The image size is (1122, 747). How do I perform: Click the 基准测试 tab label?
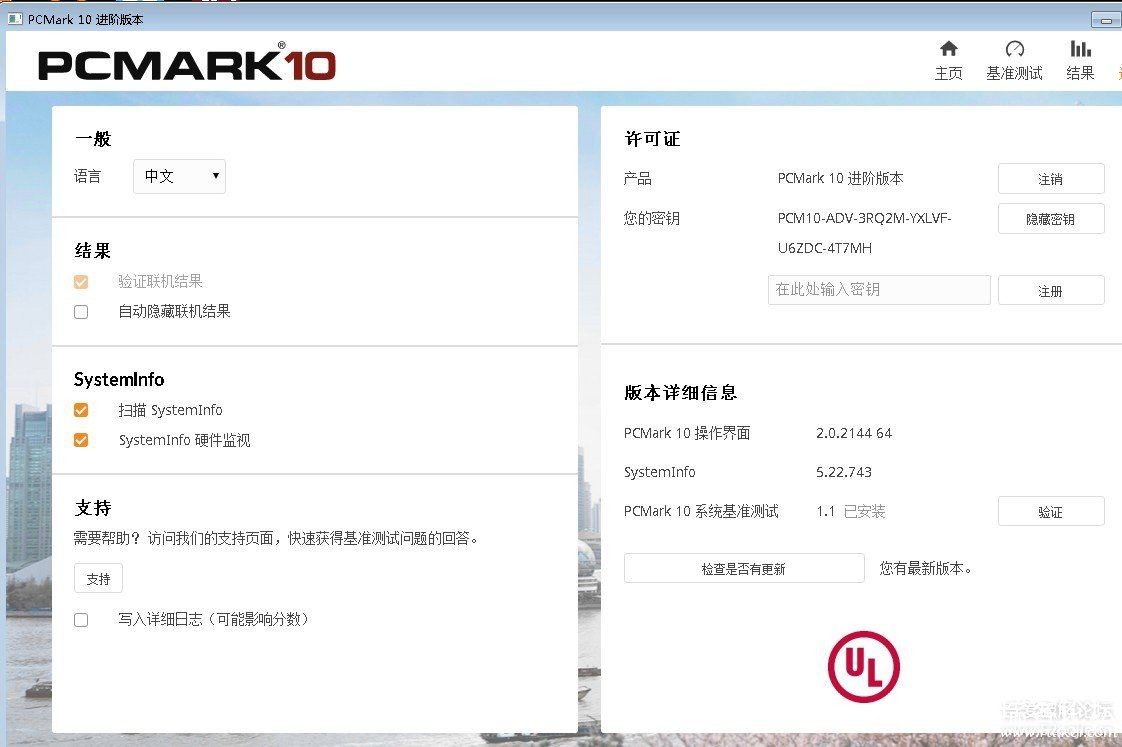1014,73
